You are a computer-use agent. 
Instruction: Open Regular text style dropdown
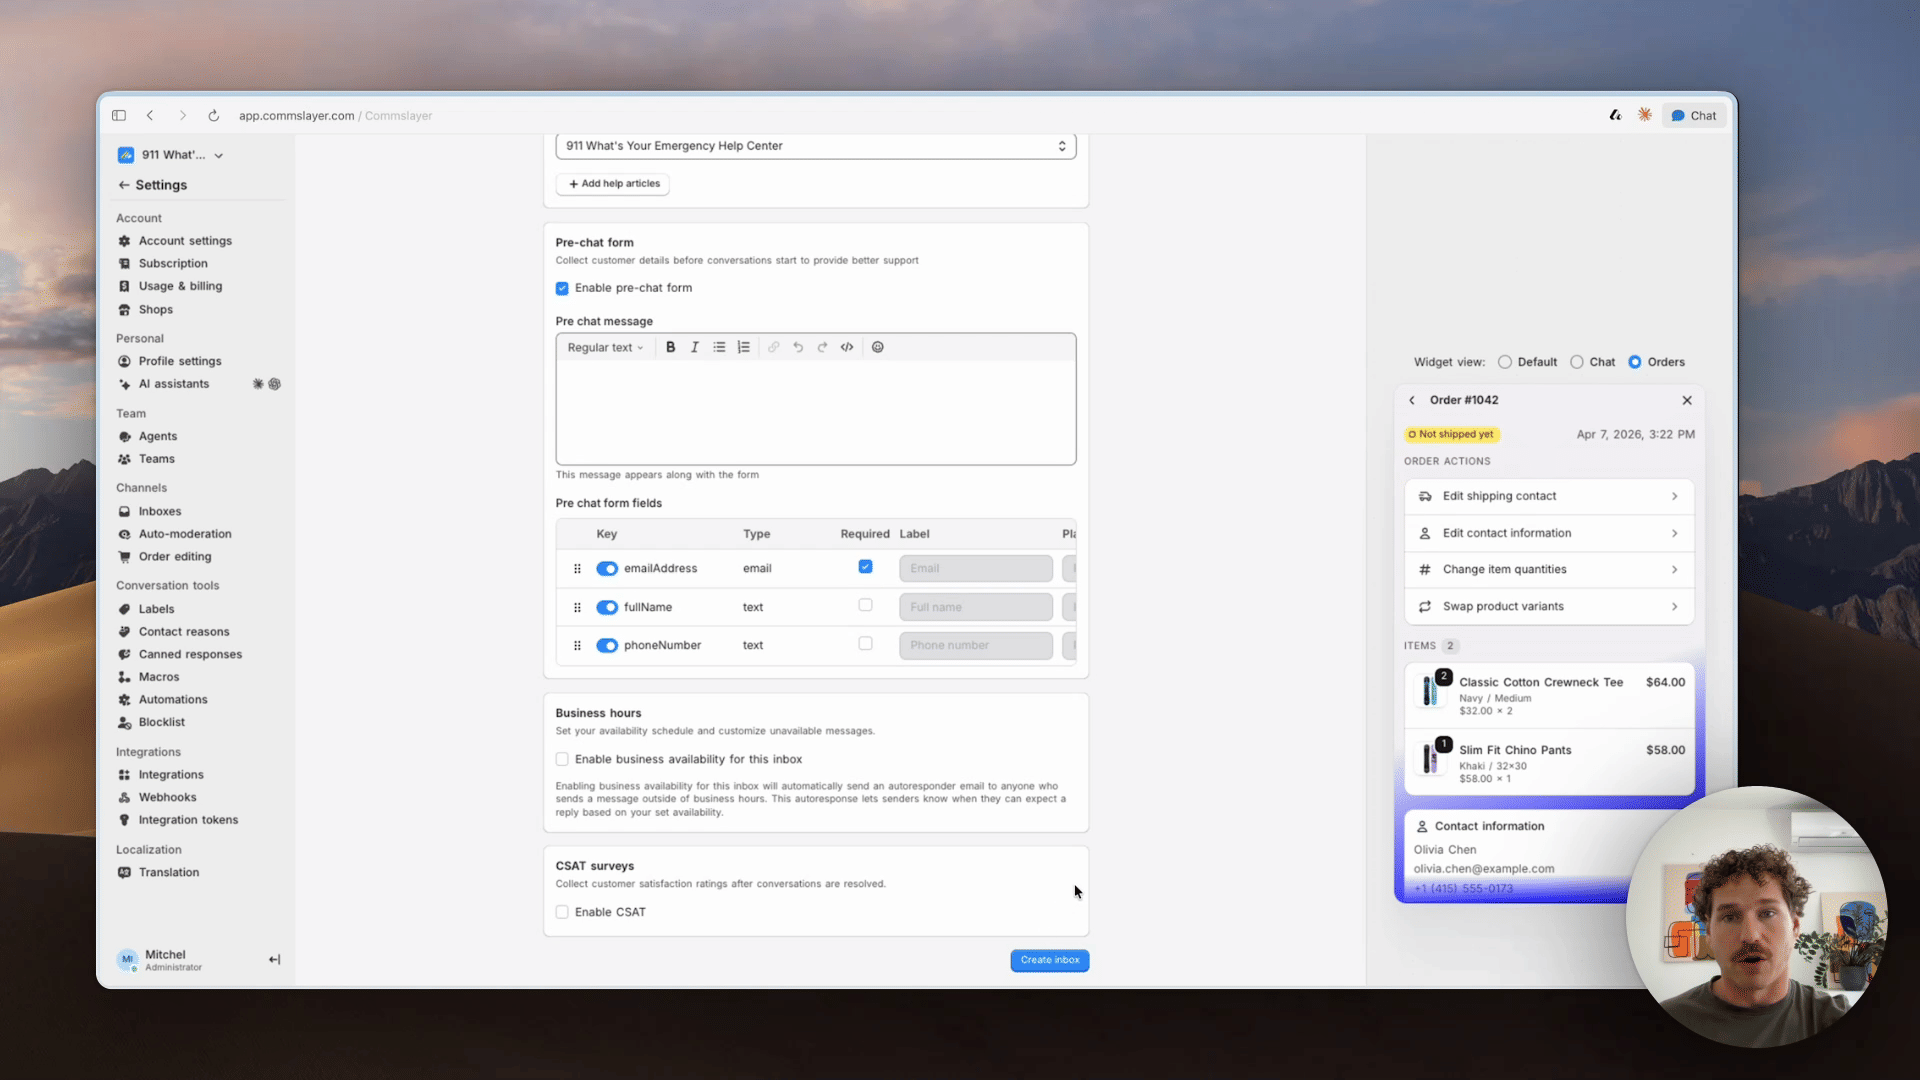(x=605, y=348)
